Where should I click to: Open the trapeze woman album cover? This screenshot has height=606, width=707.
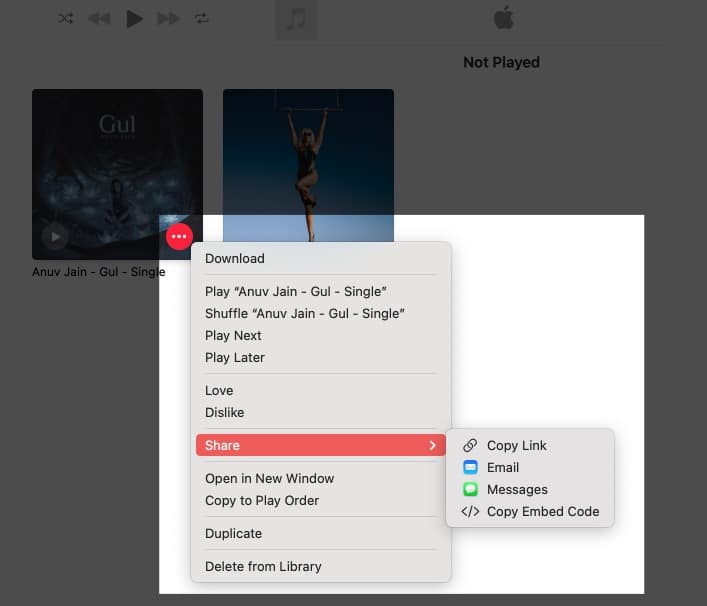click(x=308, y=165)
